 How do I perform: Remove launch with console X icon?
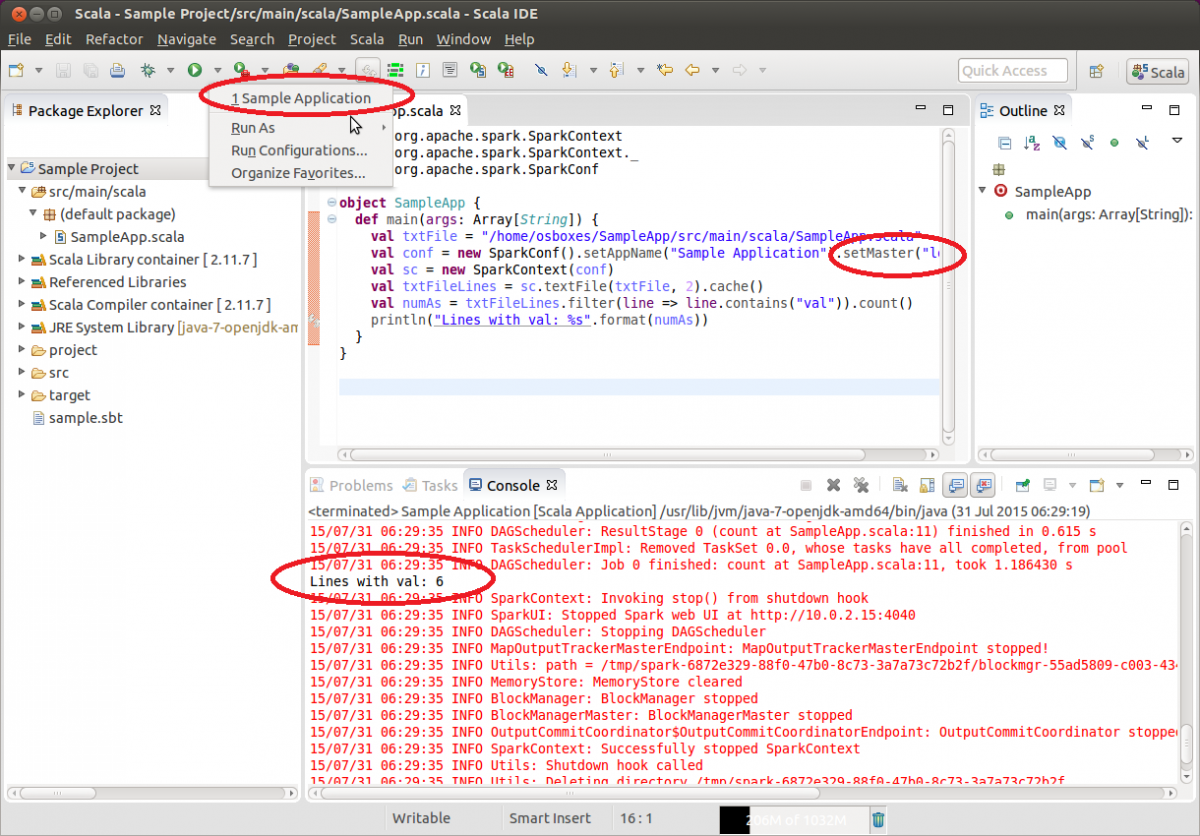[x=833, y=485]
